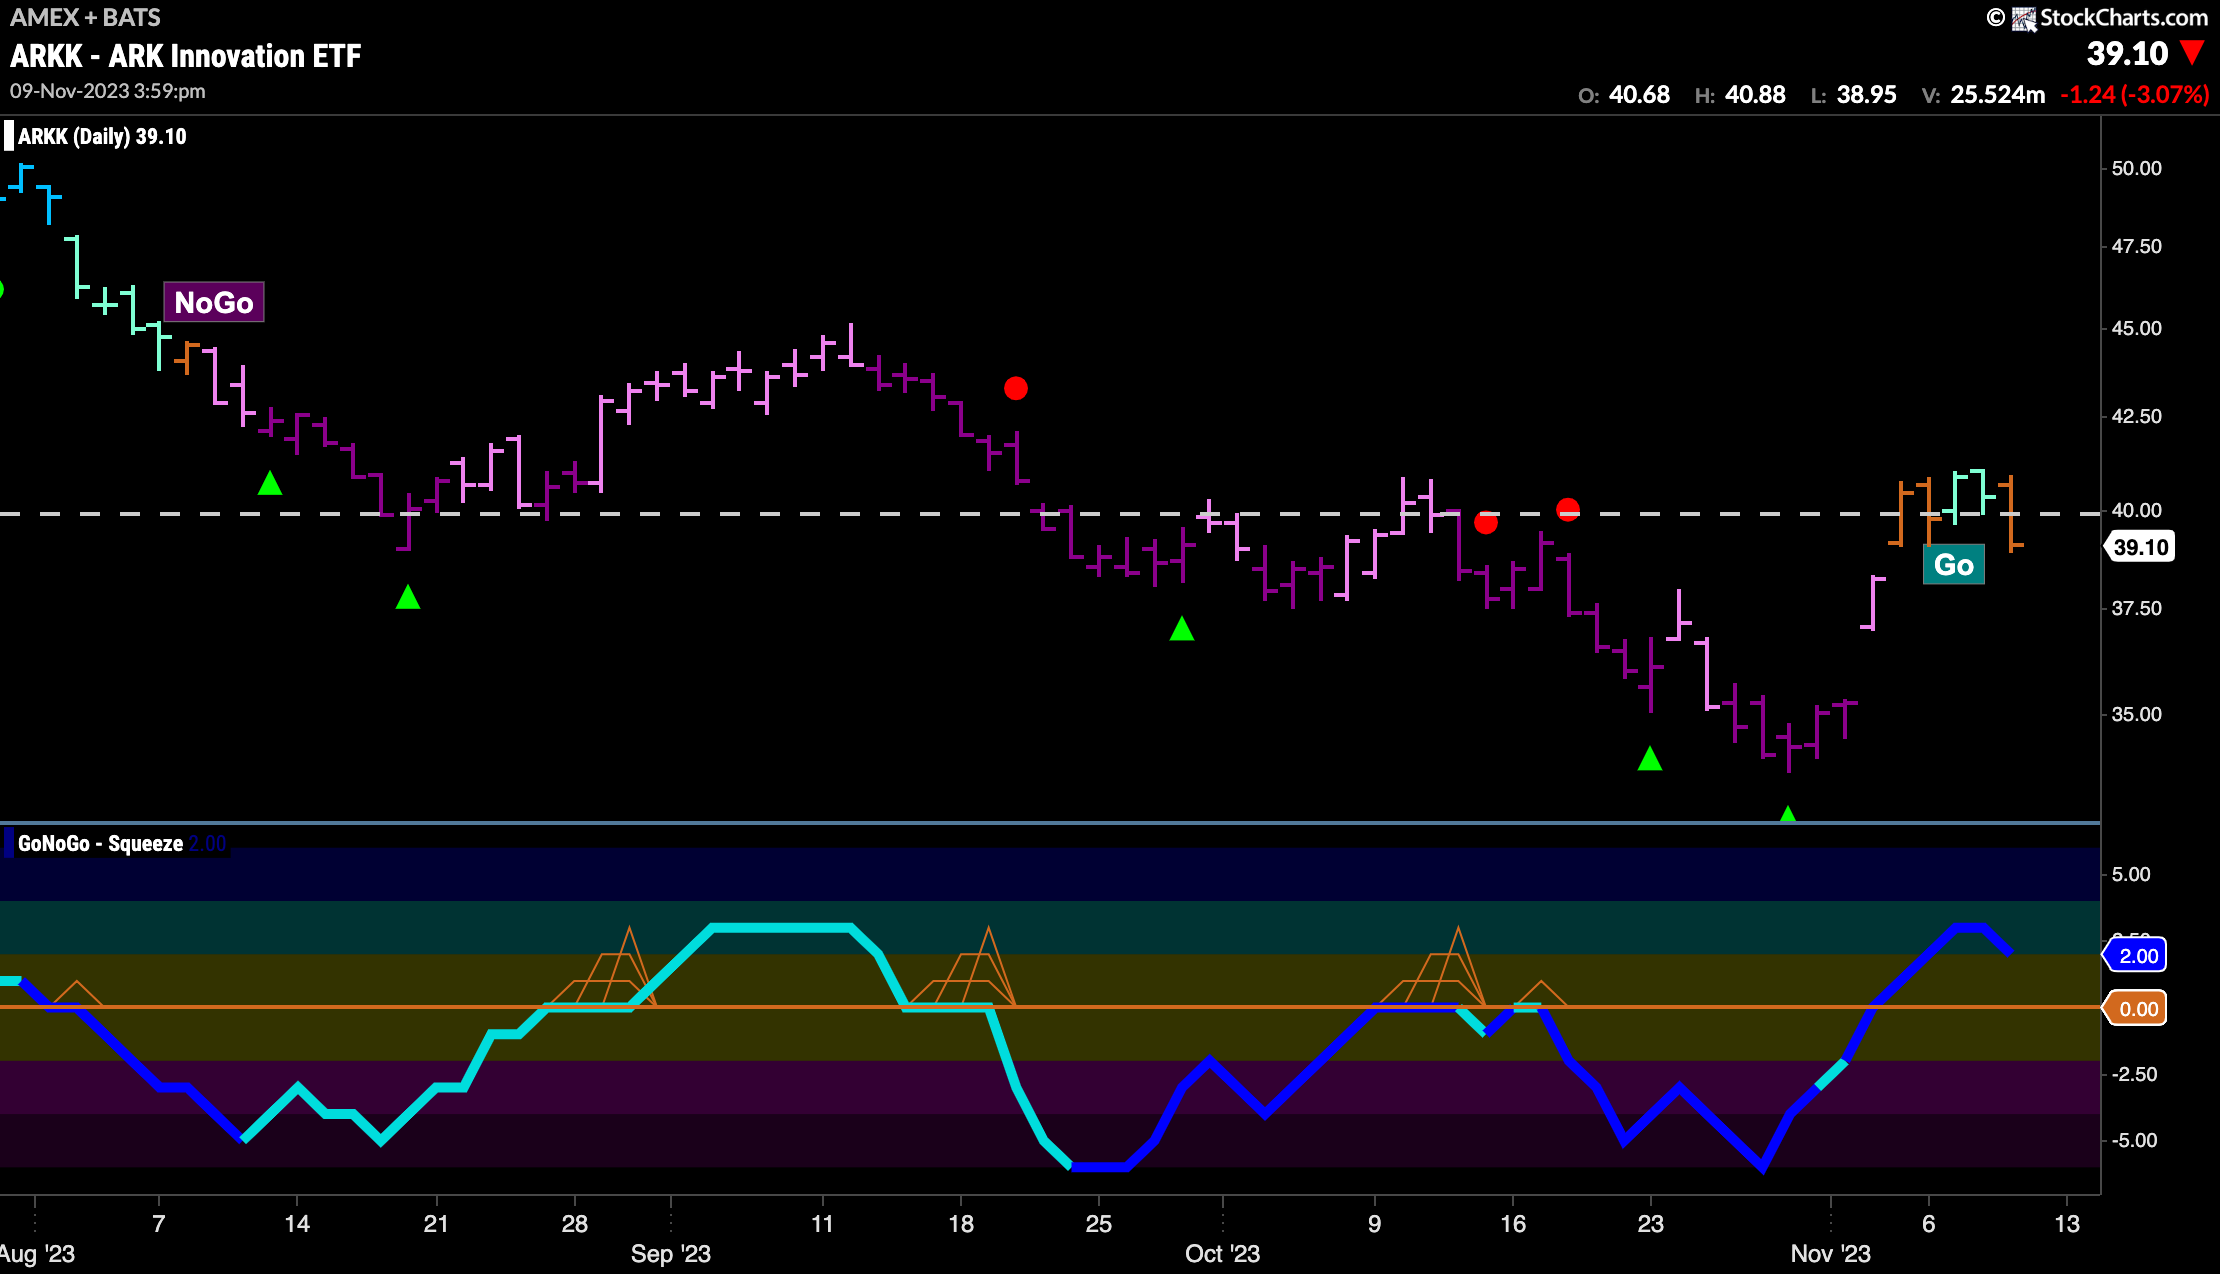This screenshot has width=2220, height=1274.
Task: Click the red dot near October 14
Action: click(1486, 522)
